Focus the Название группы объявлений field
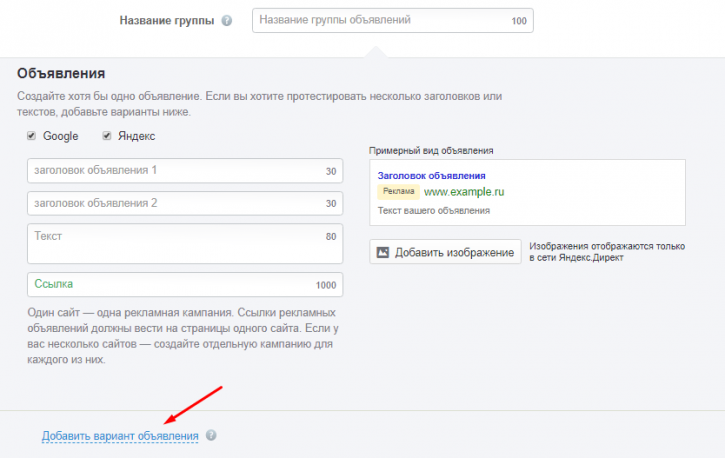725x458 pixels. click(393, 20)
